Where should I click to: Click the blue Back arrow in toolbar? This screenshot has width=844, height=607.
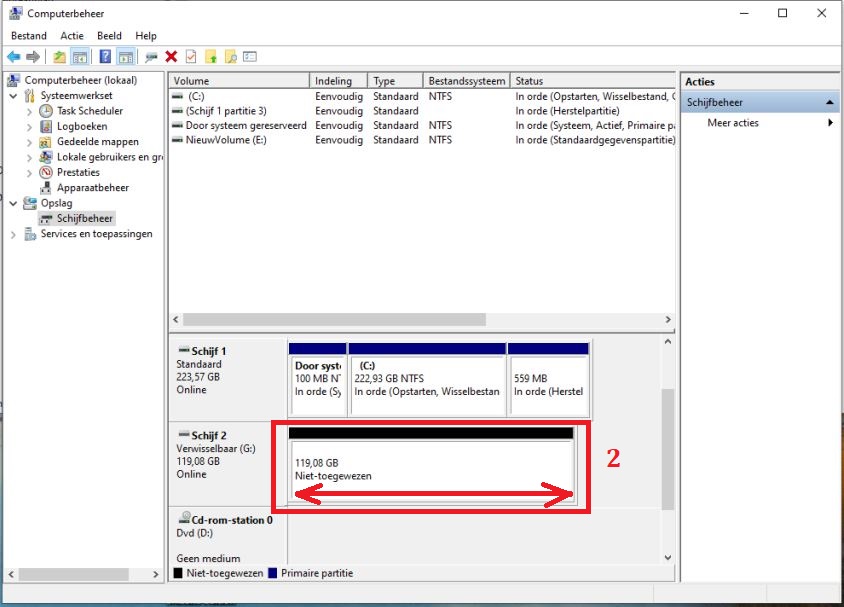pos(13,57)
